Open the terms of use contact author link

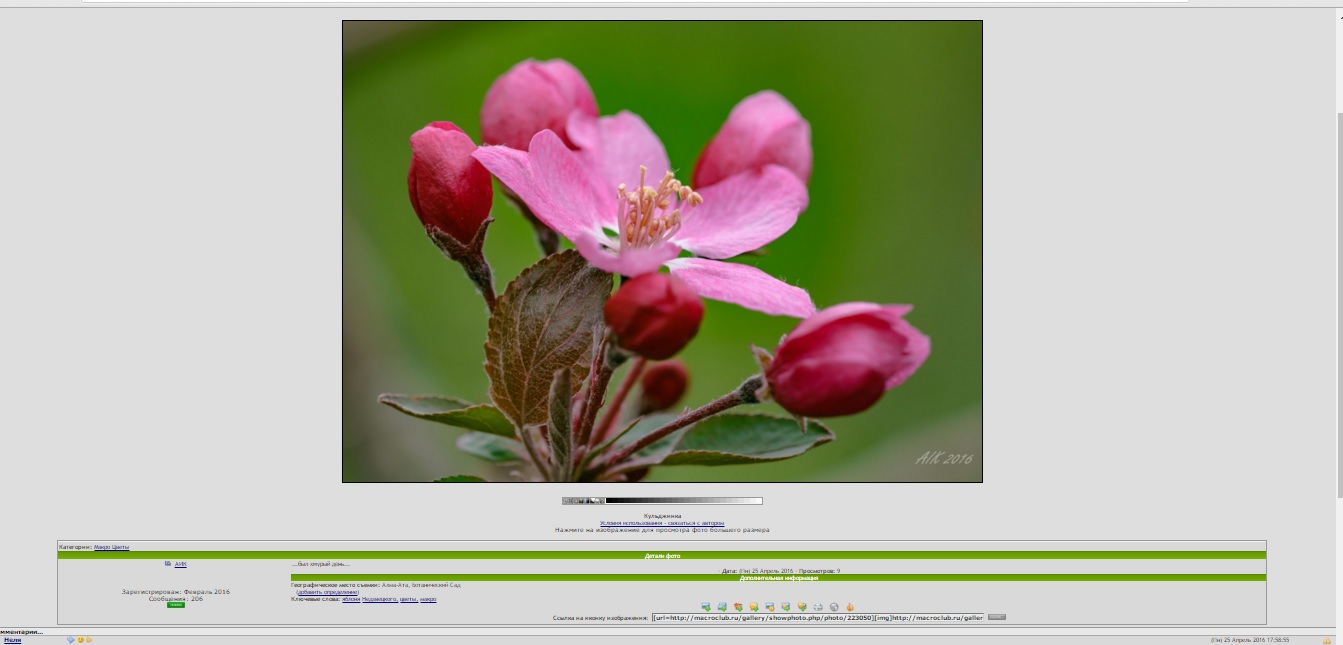coord(662,523)
